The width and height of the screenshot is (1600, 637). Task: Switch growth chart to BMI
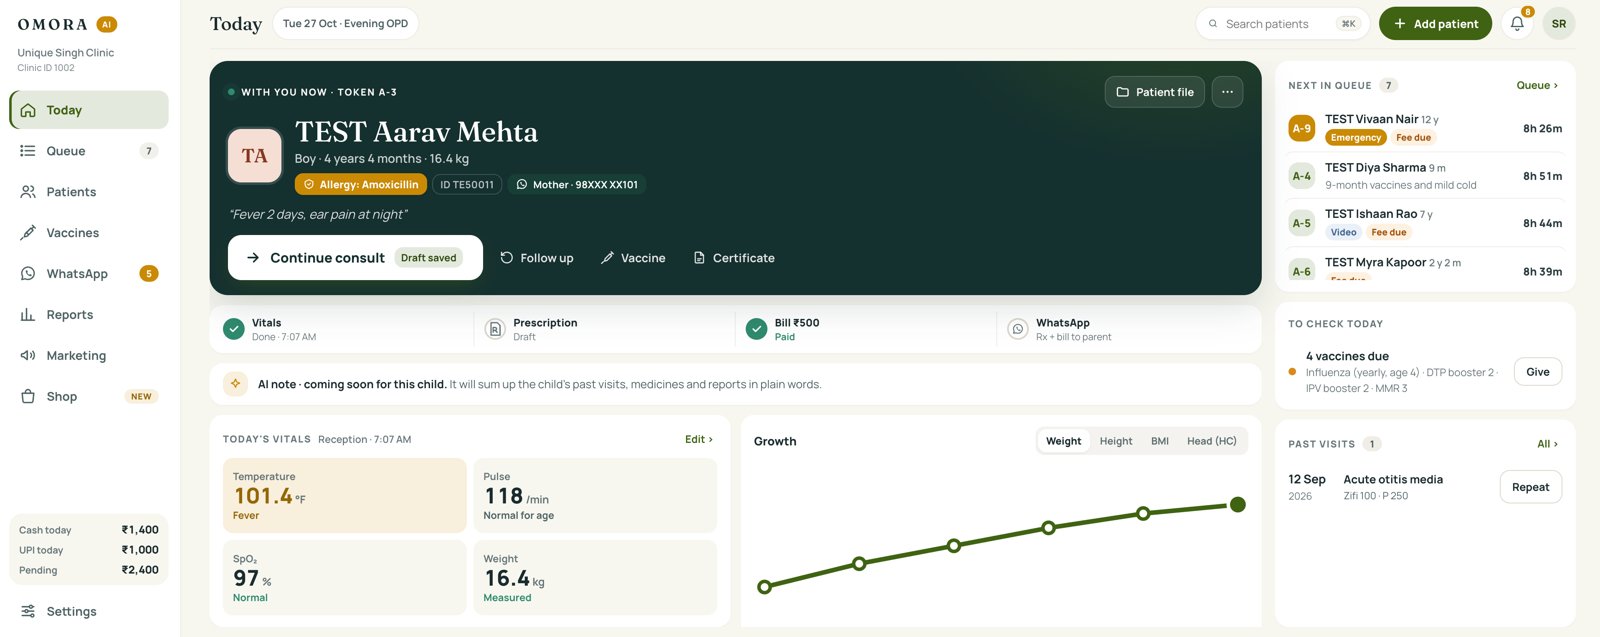1160,441
